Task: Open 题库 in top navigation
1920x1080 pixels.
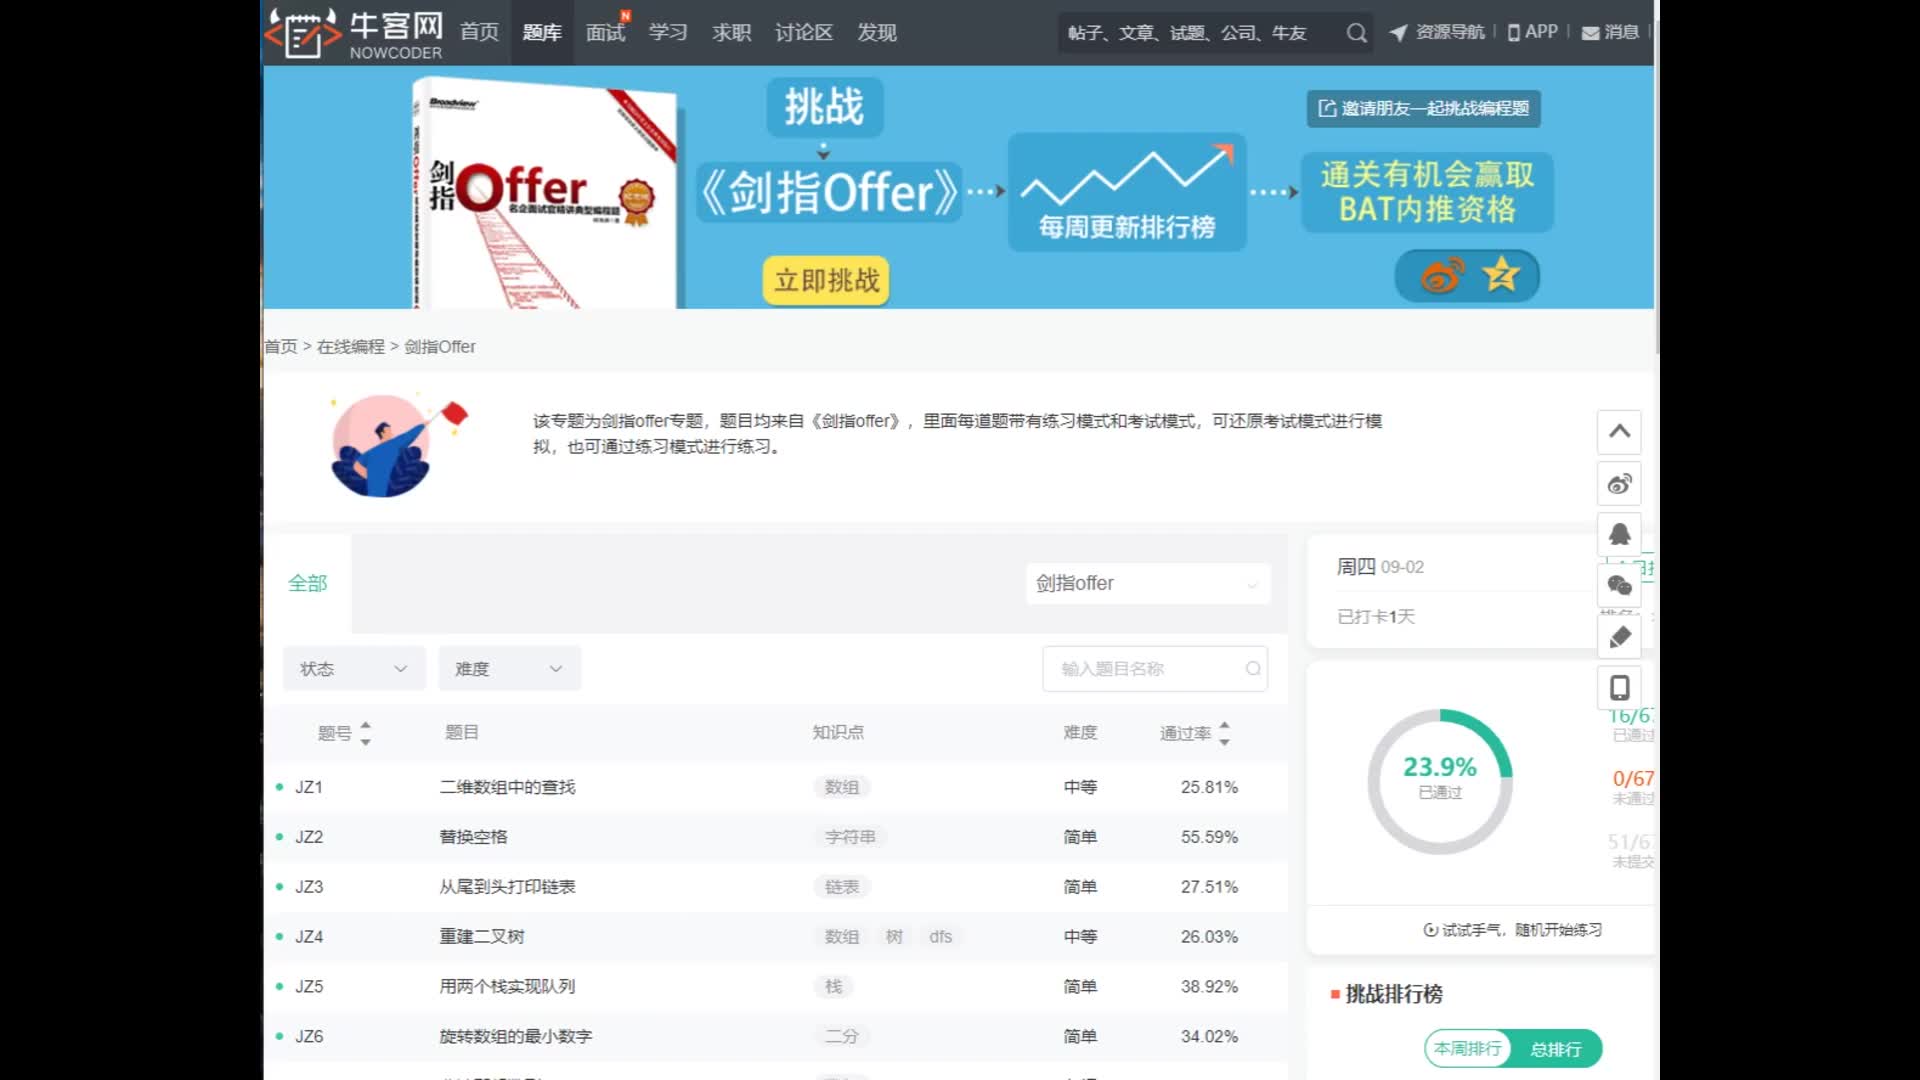Action: click(542, 33)
